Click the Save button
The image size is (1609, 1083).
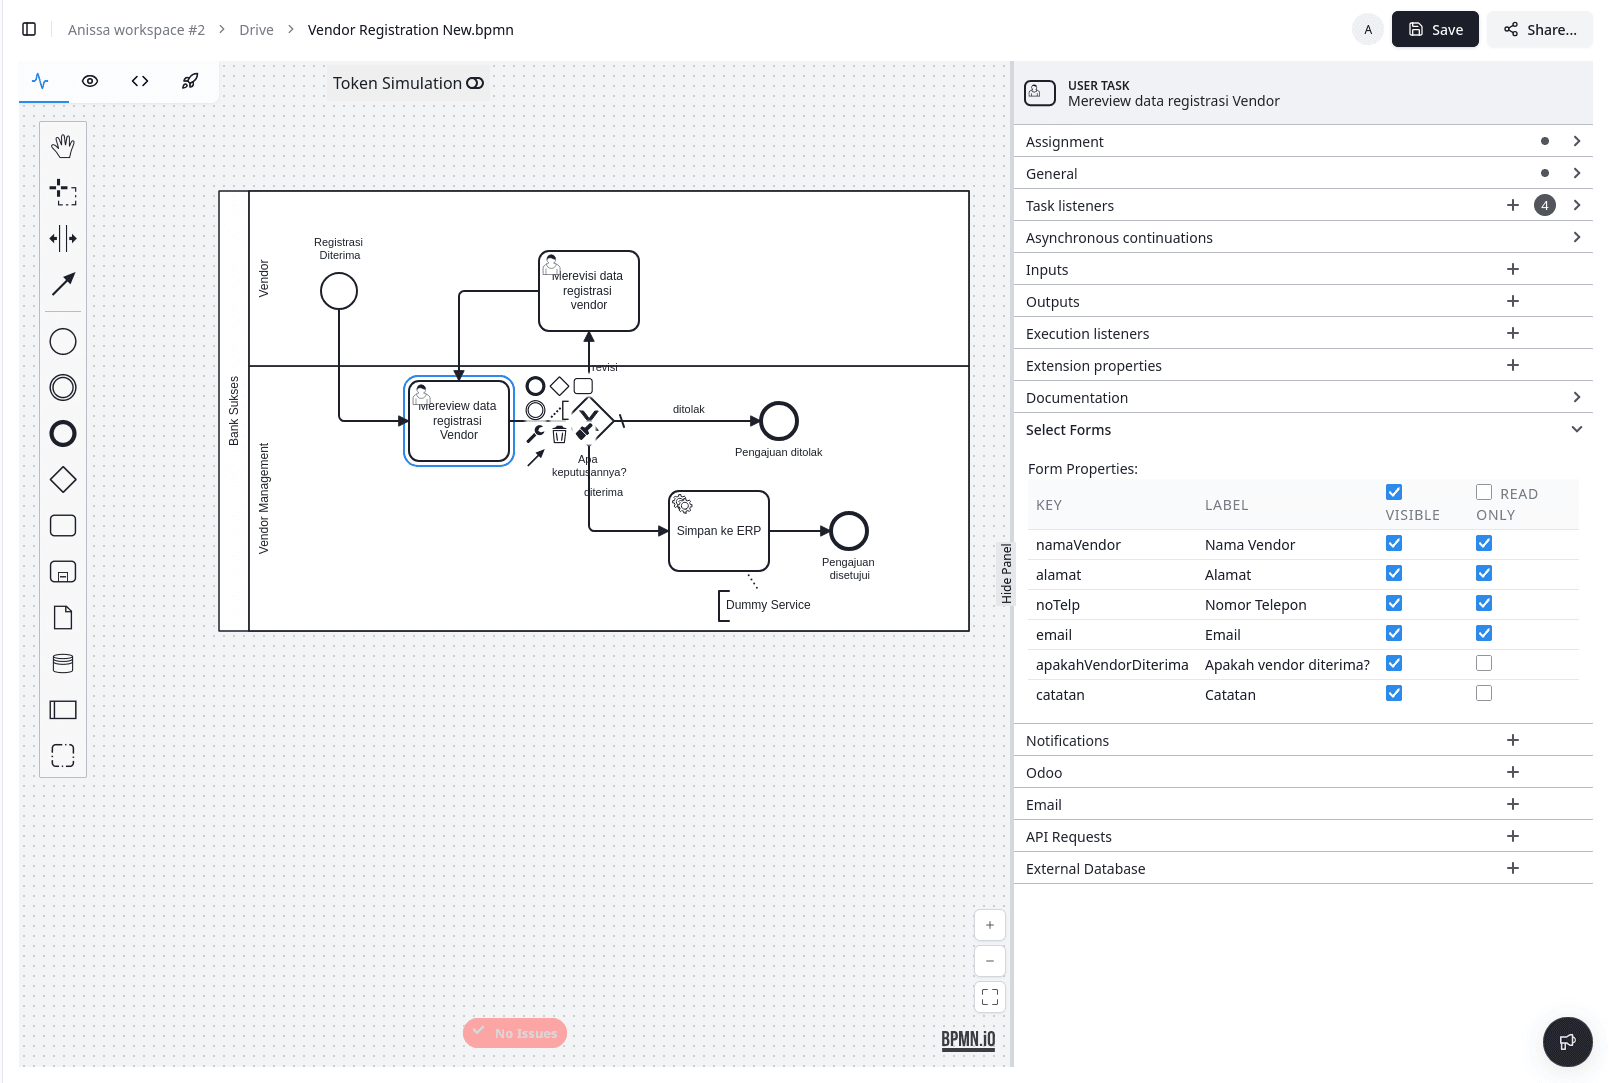tap(1435, 30)
